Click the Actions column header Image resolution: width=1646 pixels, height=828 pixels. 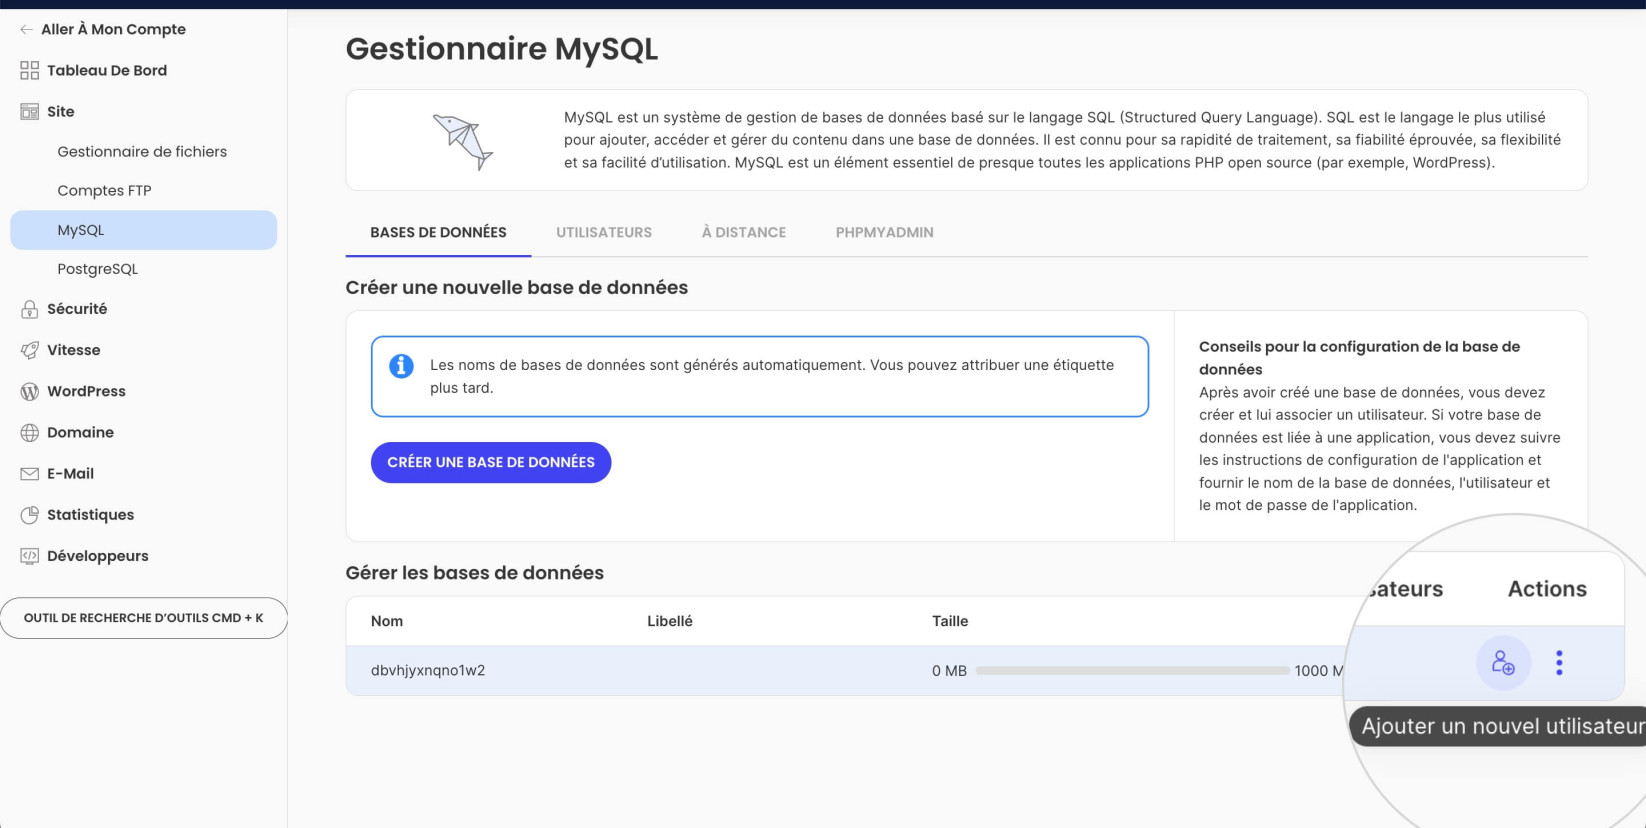pos(1547,589)
